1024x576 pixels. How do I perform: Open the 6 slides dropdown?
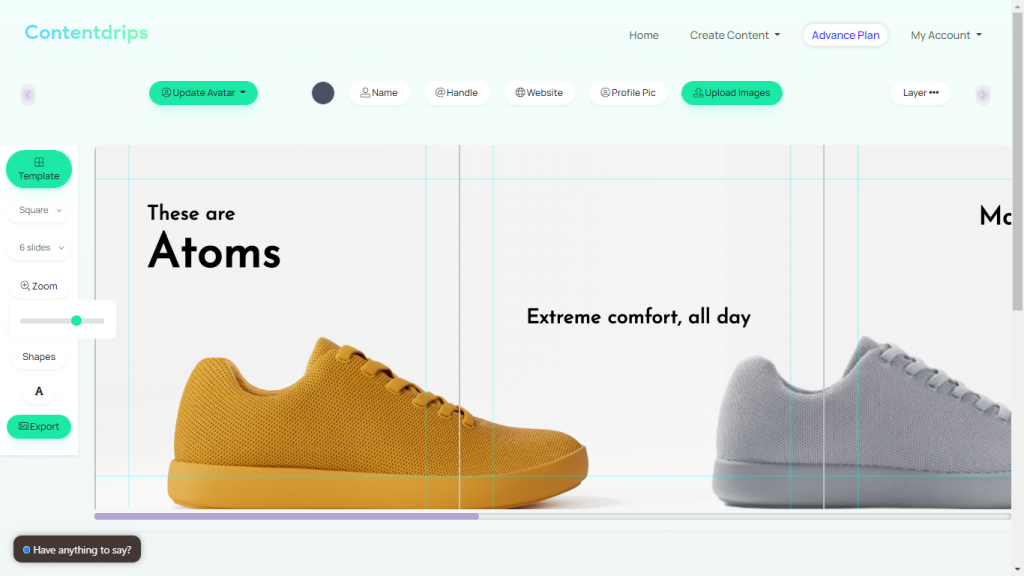click(x=40, y=248)
